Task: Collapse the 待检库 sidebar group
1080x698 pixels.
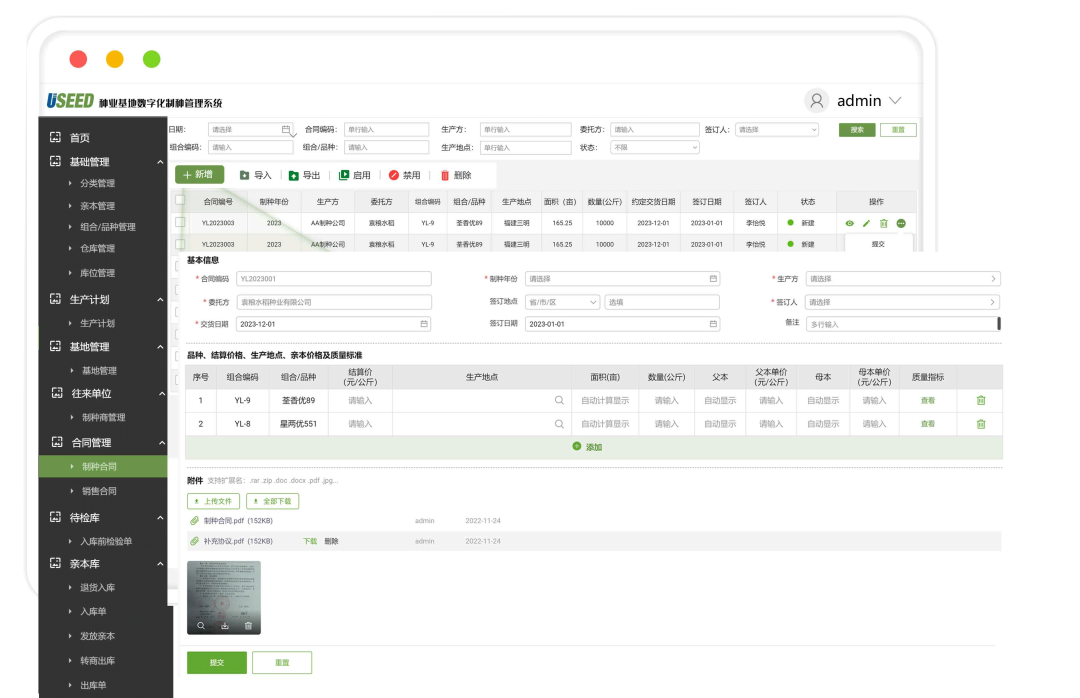Action: pos(160,517)
